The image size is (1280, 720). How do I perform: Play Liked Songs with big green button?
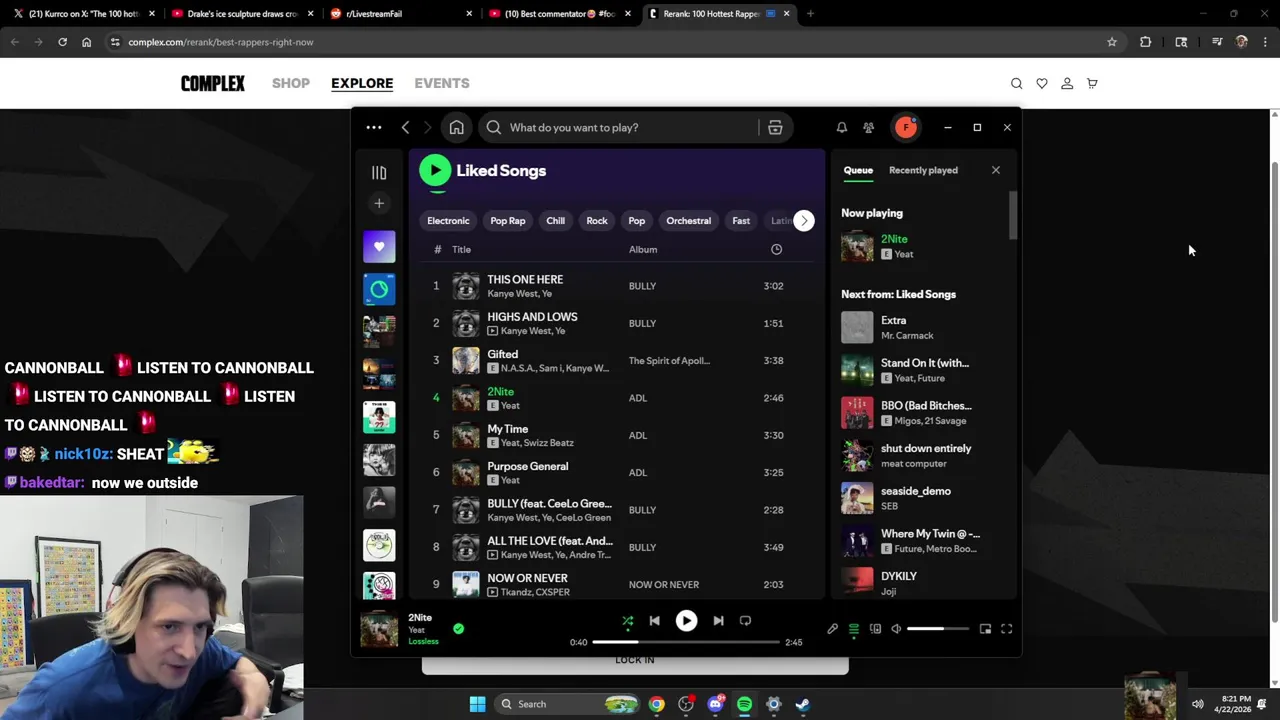435,171
